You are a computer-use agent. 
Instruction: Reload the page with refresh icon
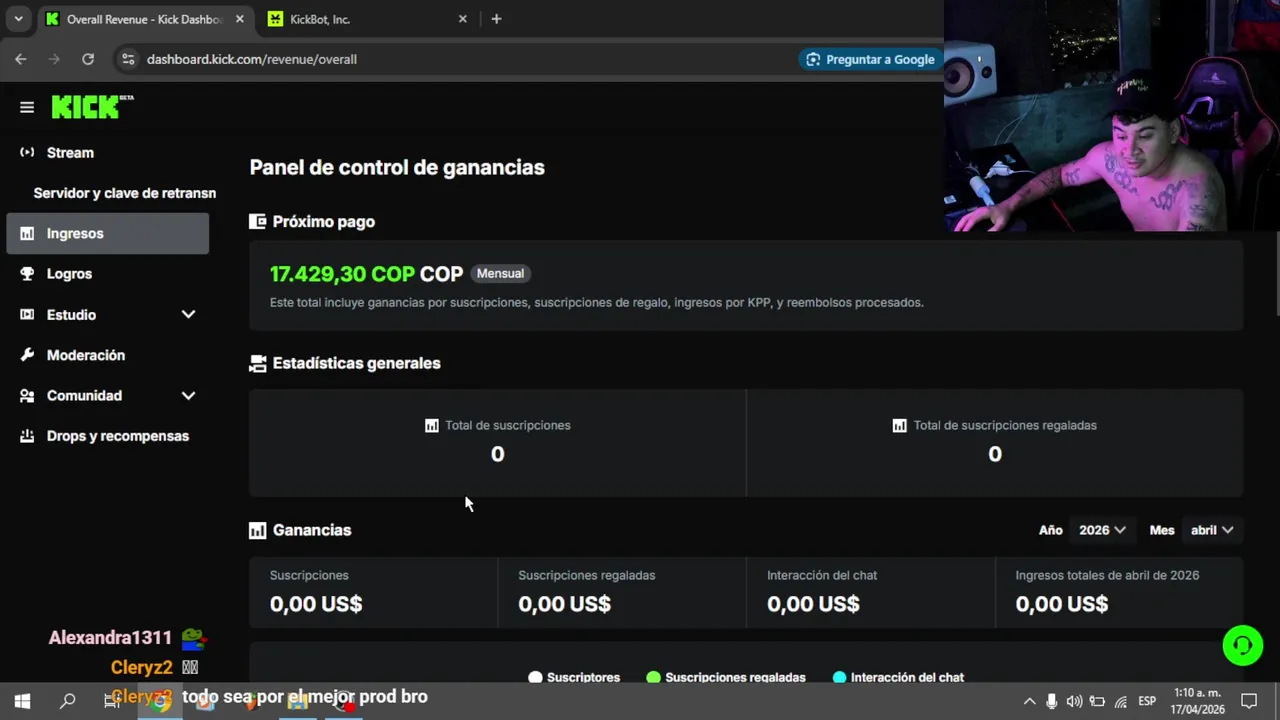(88, 59)
